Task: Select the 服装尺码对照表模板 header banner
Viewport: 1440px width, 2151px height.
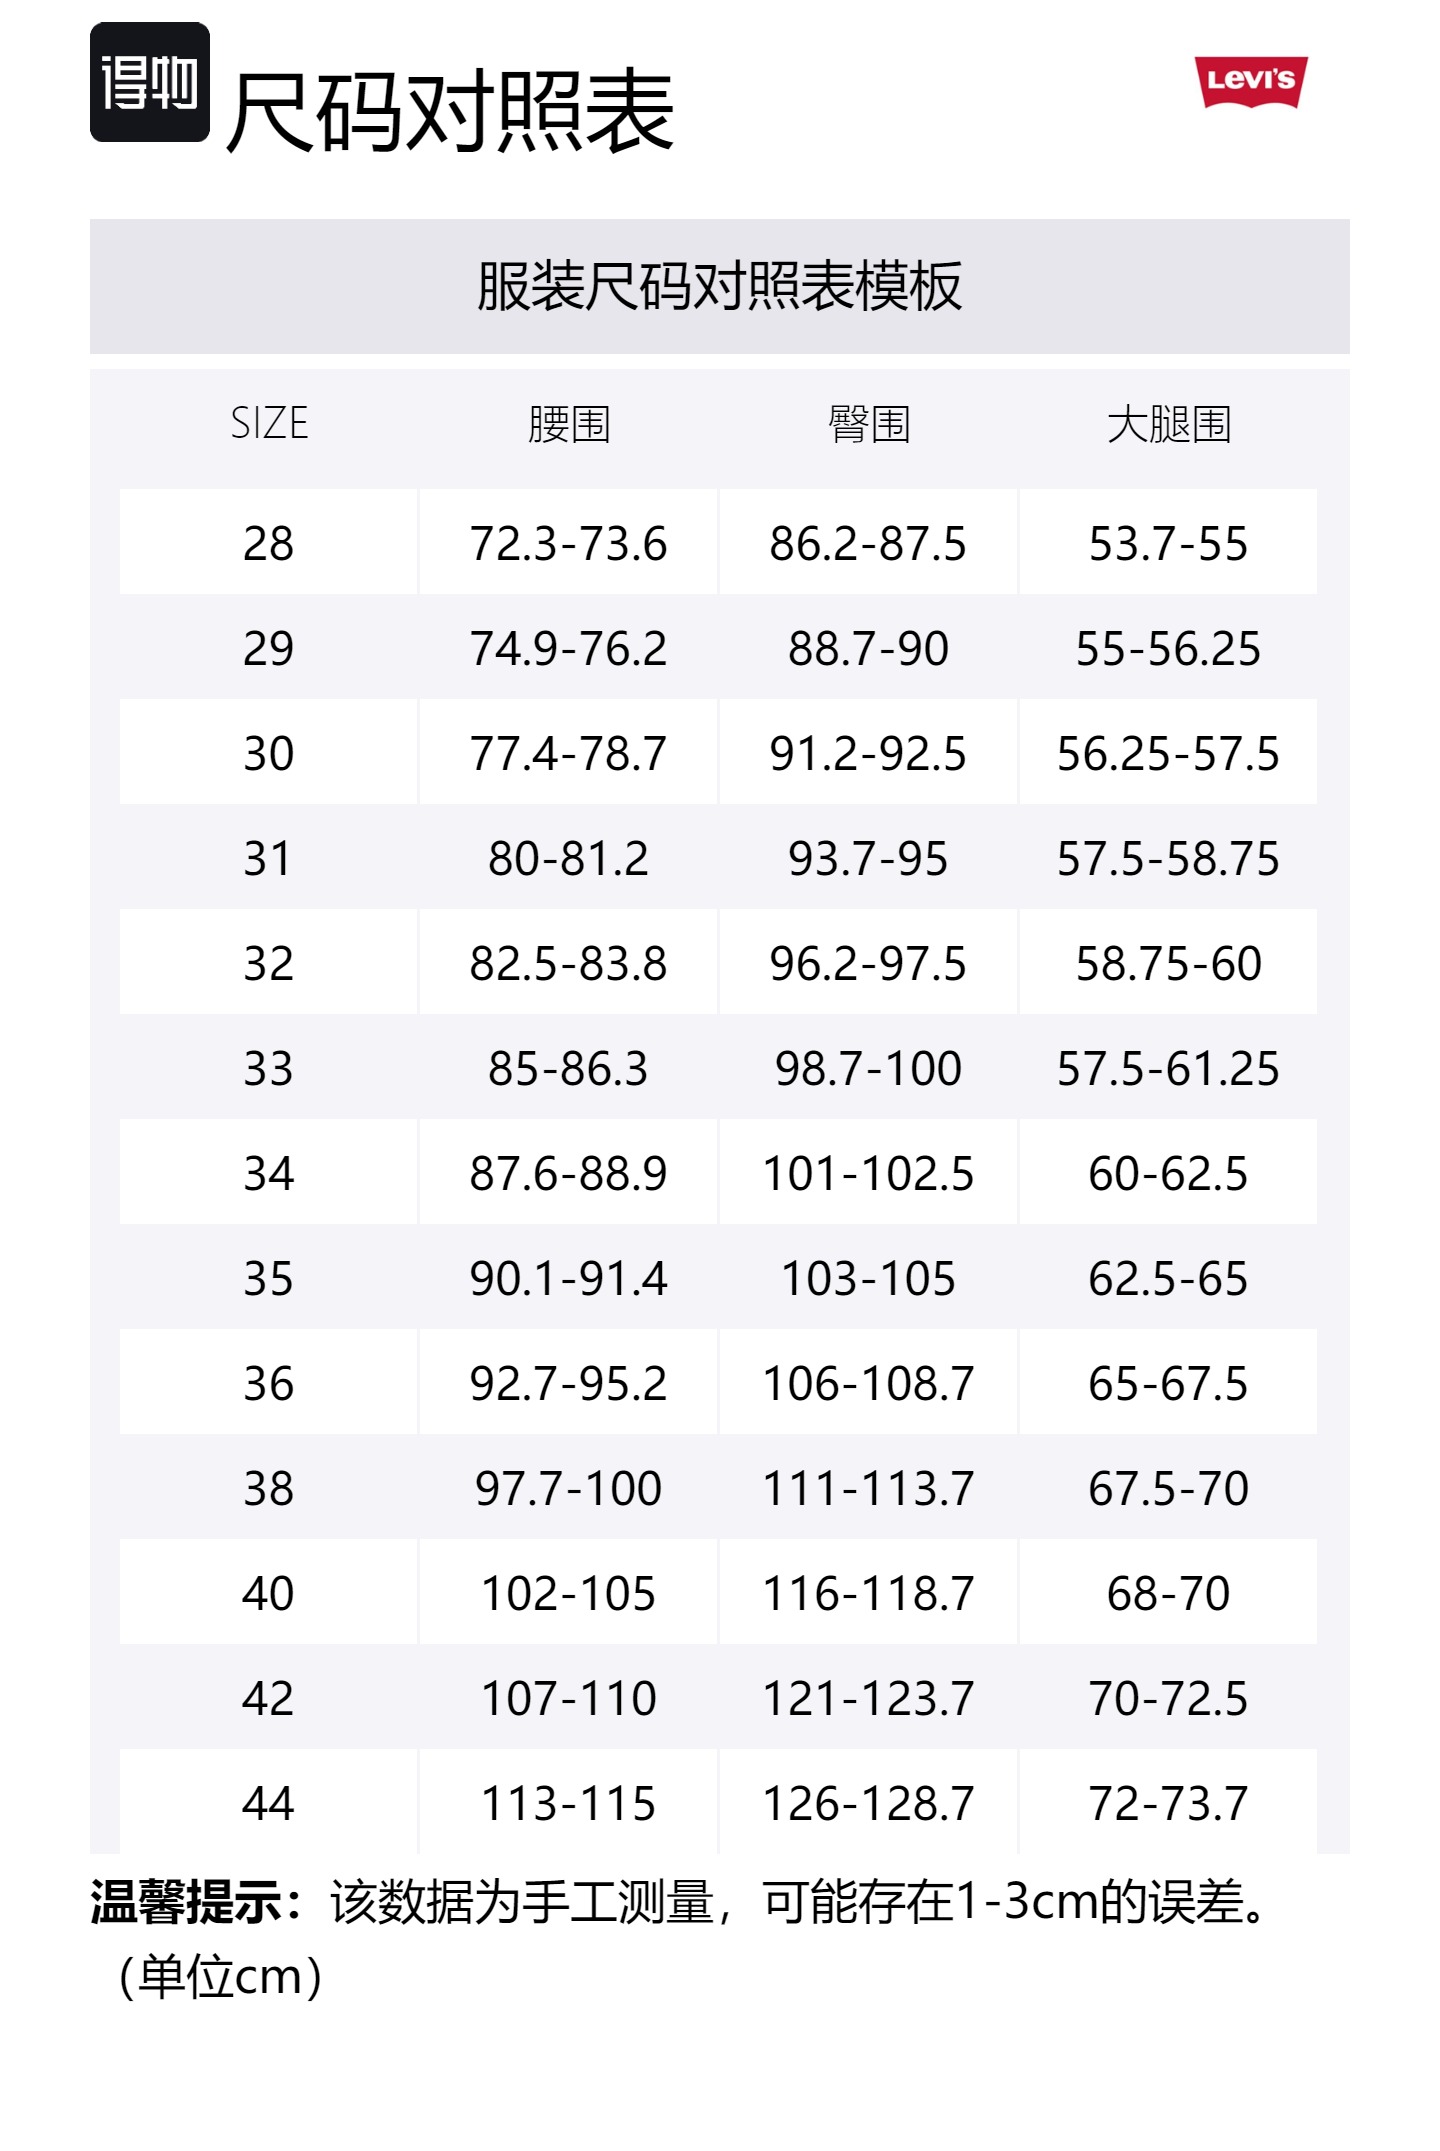Action: coord(719,286)
